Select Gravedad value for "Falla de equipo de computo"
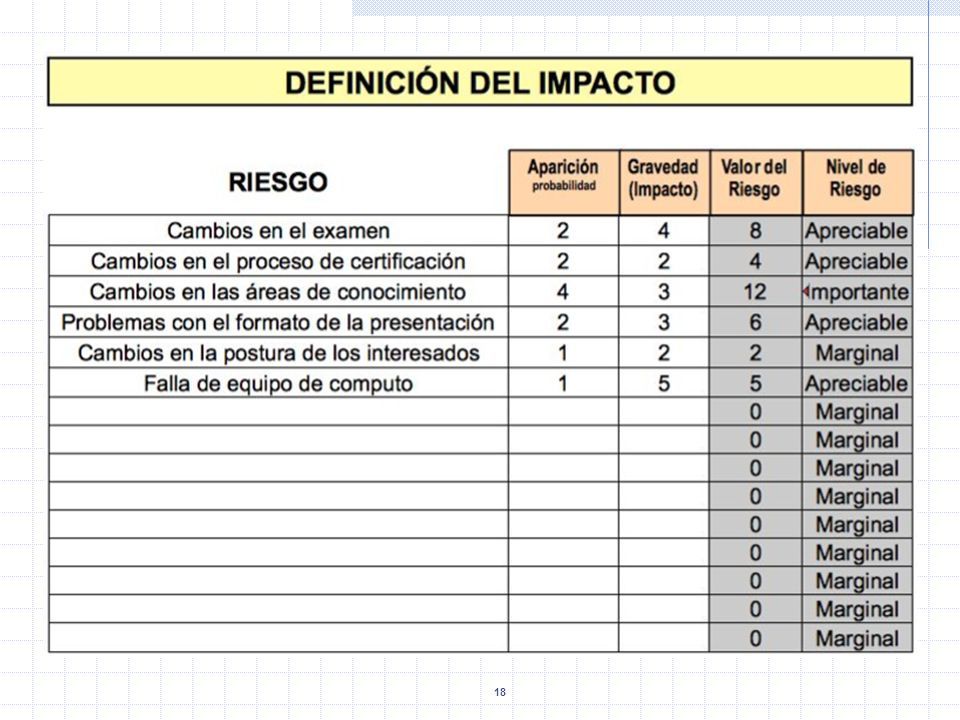This screenshot has height=720, width=960. [x=664, y=383]
